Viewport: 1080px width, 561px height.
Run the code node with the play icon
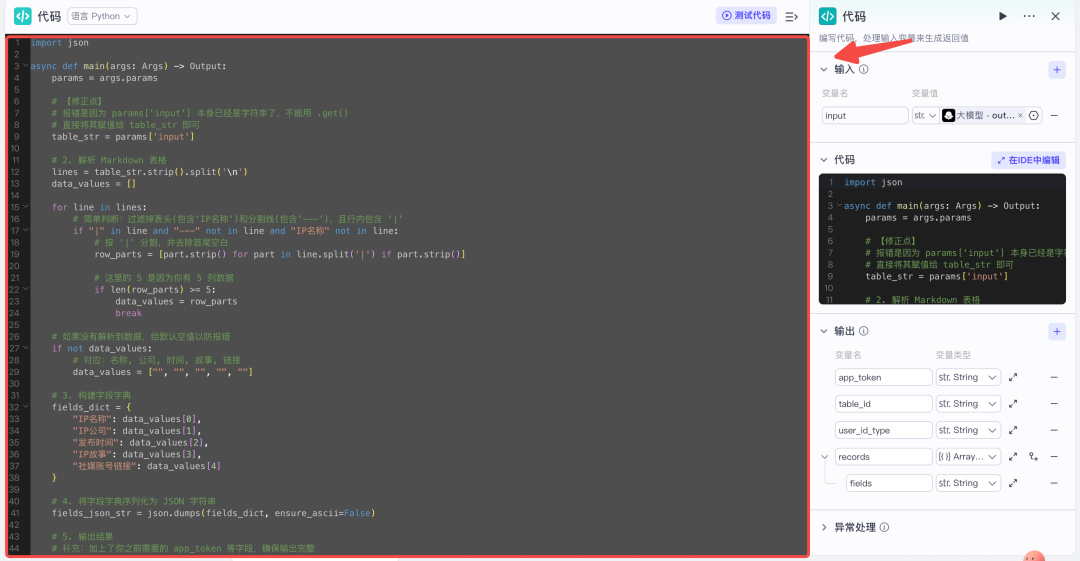1002,16
